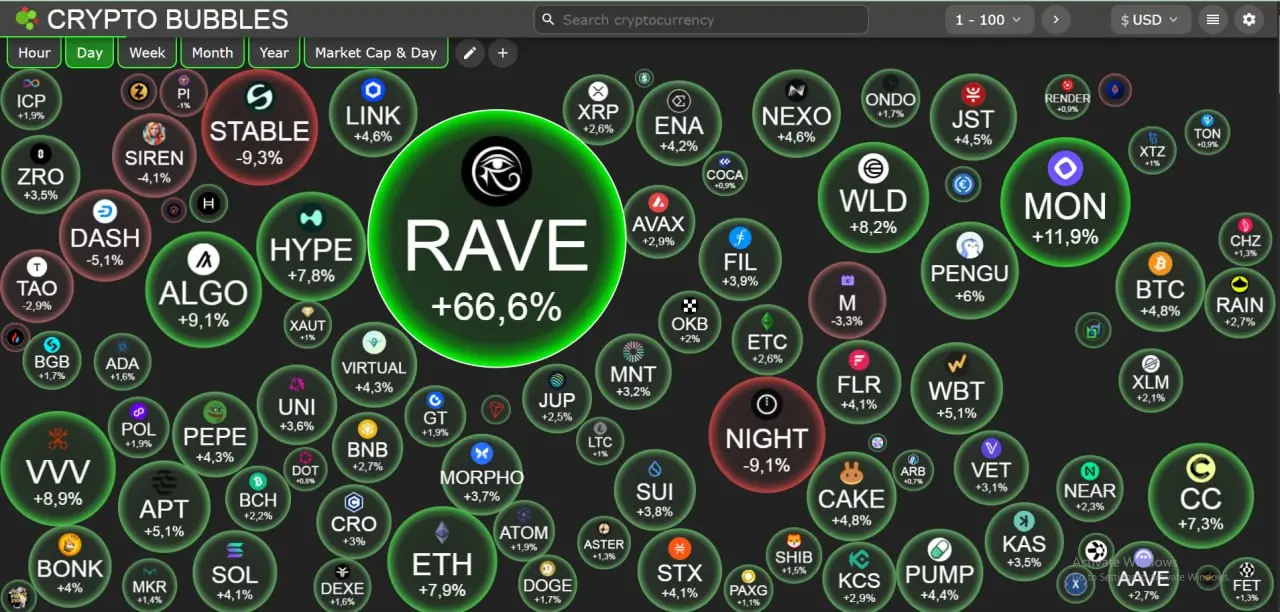Switch to the Hour timeframe tab

(34, 53)
